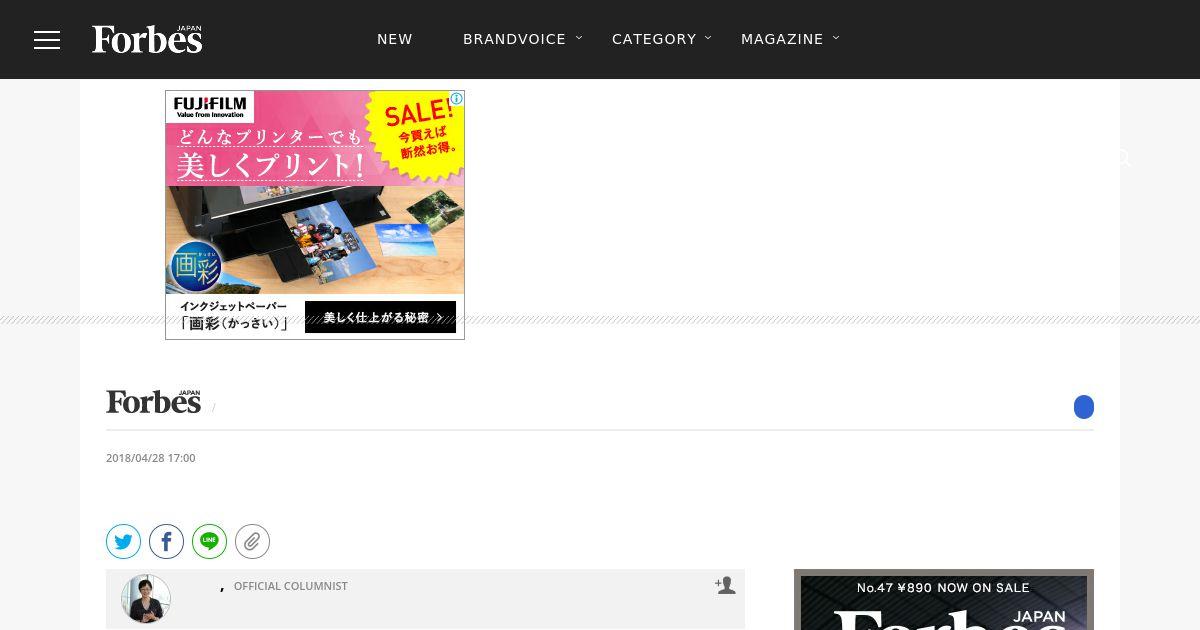Screen dimensions: 1200x630
Task: Click the Forbes Japan breadcrumb logo
Action: tap(154, 401)
